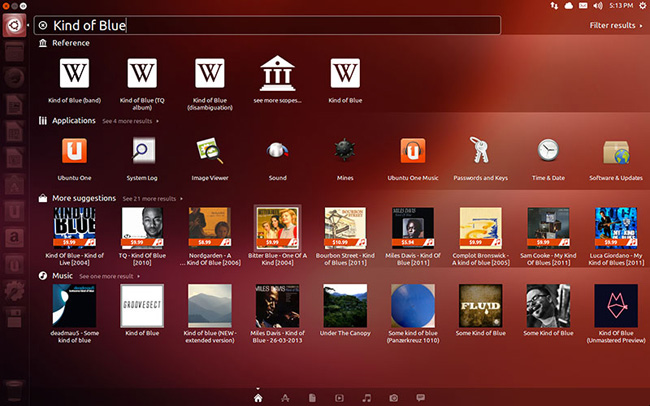Play Kind Of Blue (Unmastered Preview)
This screenshot has height=406, width=650.
616,306
